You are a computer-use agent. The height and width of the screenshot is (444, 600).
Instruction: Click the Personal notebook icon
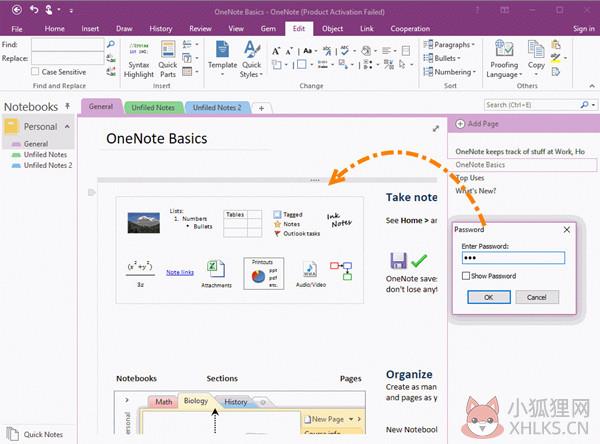[x=11, y=127]
